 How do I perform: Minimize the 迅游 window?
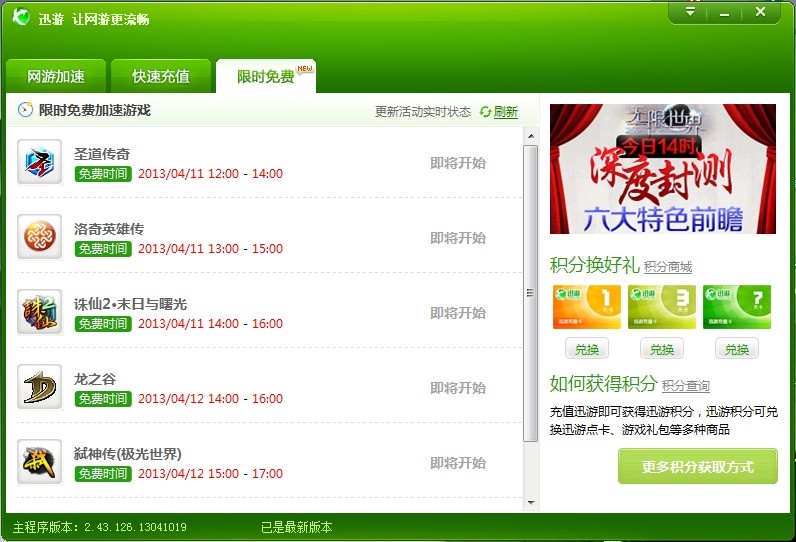[x=724, y=12]
